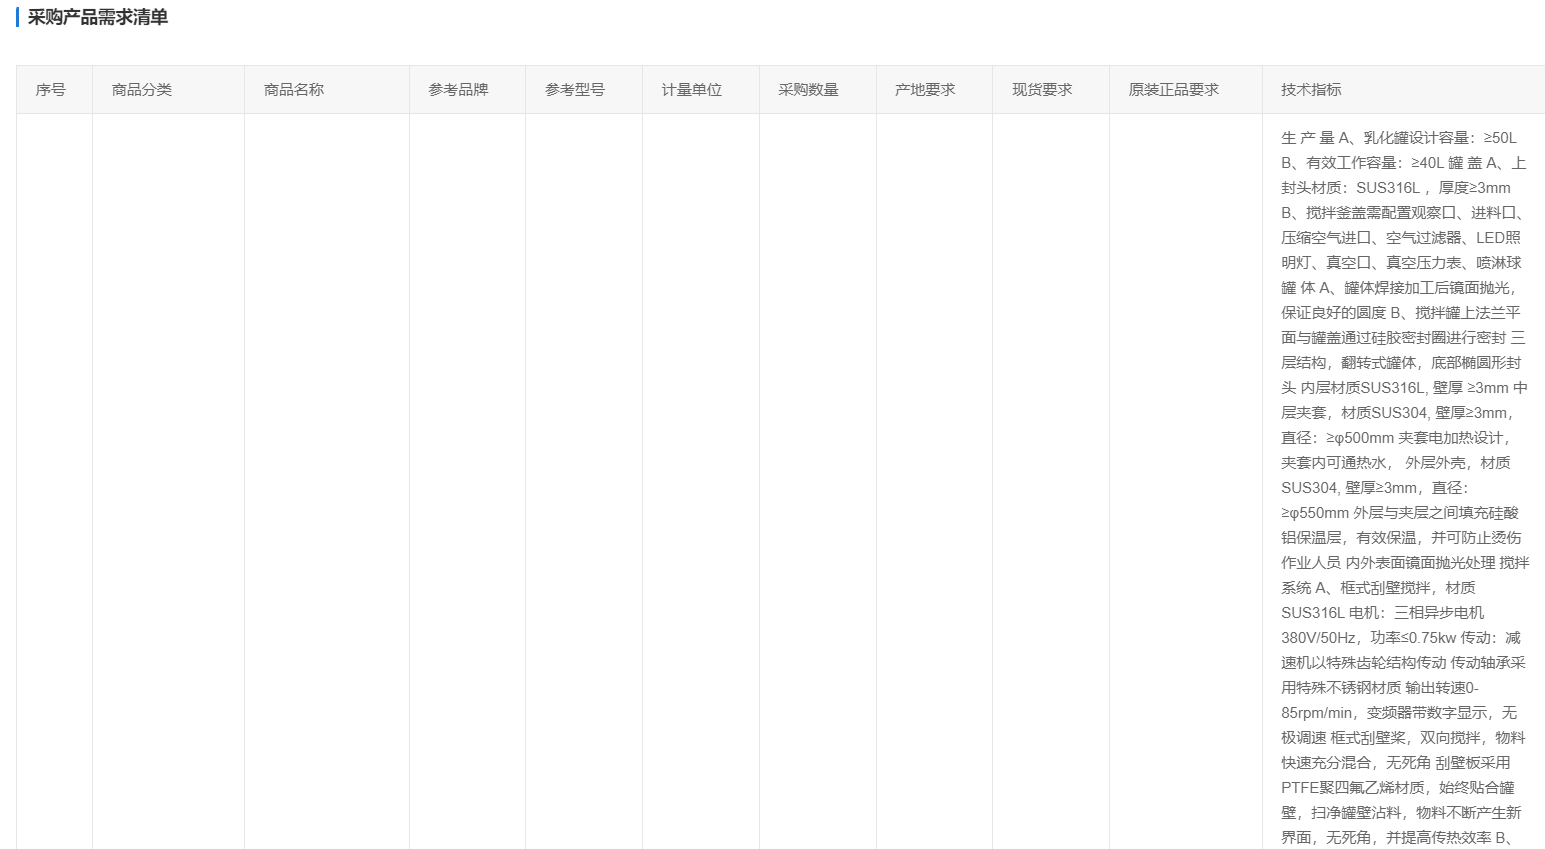The width and height of the screenshot is (1545, 849).
Task: Click the line starting with ≥φ550mm 外层
Action: [x=1399, y=513]
